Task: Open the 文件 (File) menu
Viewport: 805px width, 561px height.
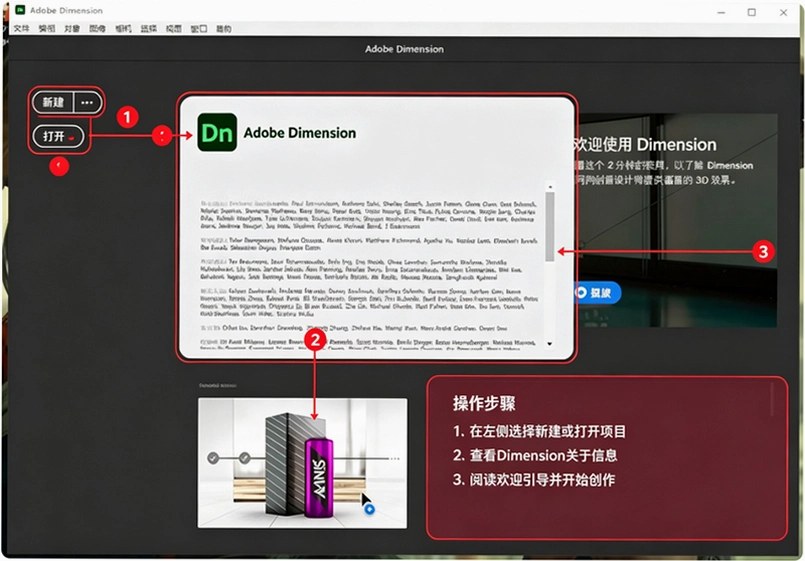Action: tap(21, 29)
